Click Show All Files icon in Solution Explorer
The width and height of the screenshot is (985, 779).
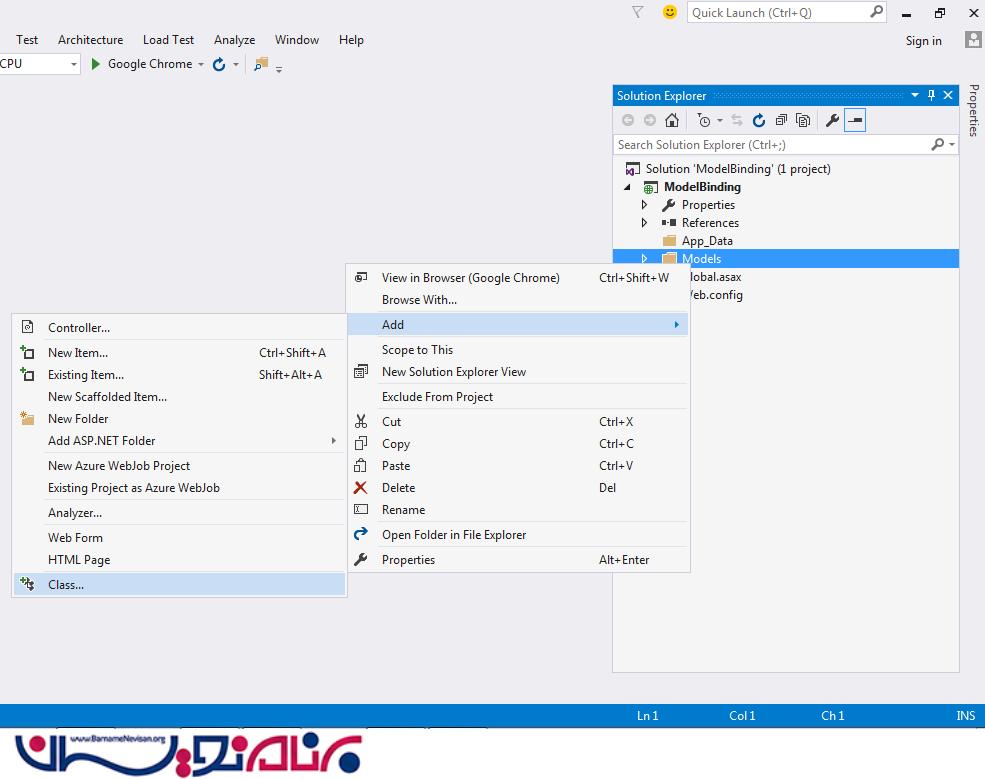(803, 121)
